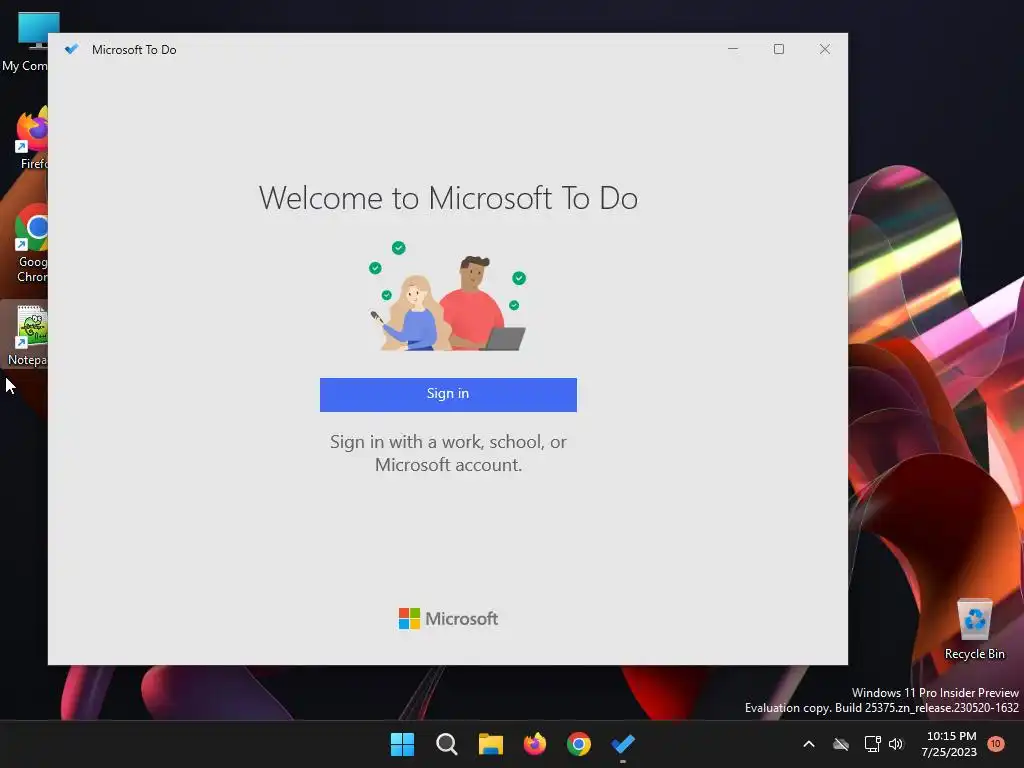The width and height of the screenshot is (1024, 768).
Task: Close the Microsoft To Do window
Action: (x=825, y=49)
